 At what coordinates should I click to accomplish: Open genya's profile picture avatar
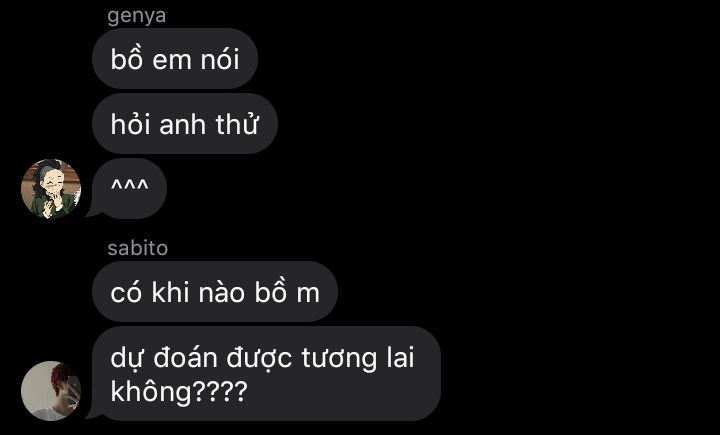pyautogui.click(x=51, y=188)
